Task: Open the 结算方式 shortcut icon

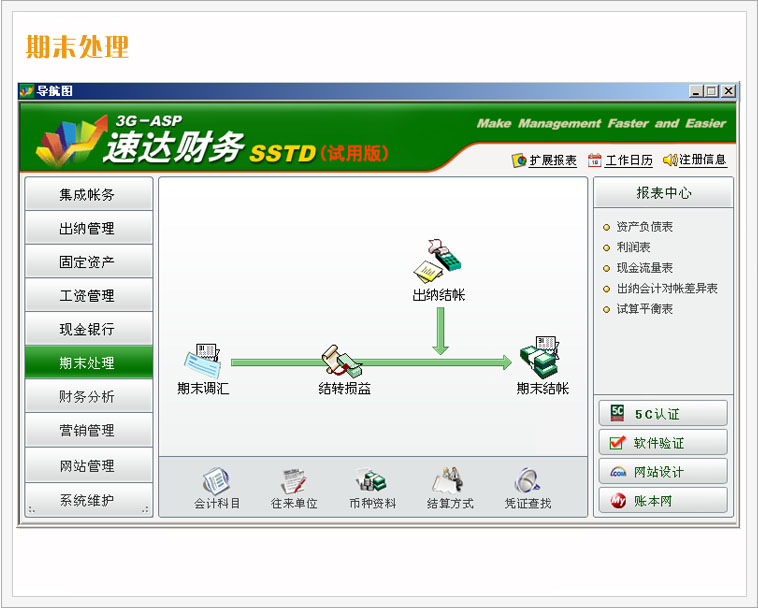Action: point(448,480)
